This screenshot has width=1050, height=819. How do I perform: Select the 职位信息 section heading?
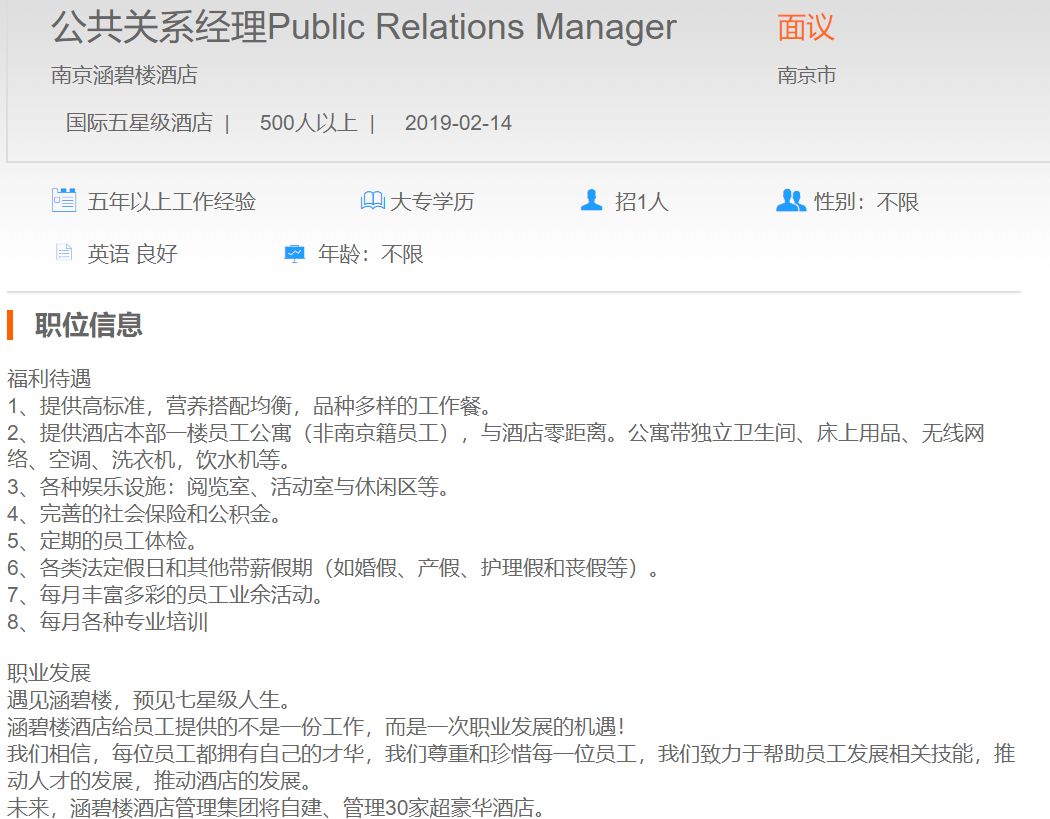point(89,325)
